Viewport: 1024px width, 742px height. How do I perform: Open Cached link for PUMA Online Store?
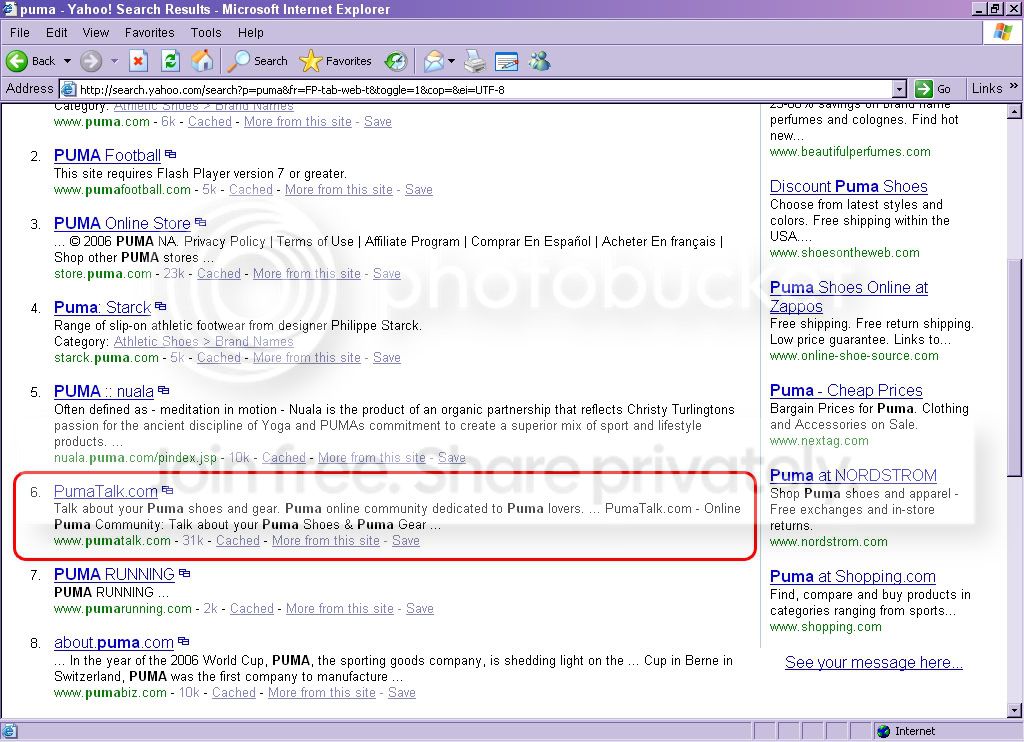[x=219, y=274]
